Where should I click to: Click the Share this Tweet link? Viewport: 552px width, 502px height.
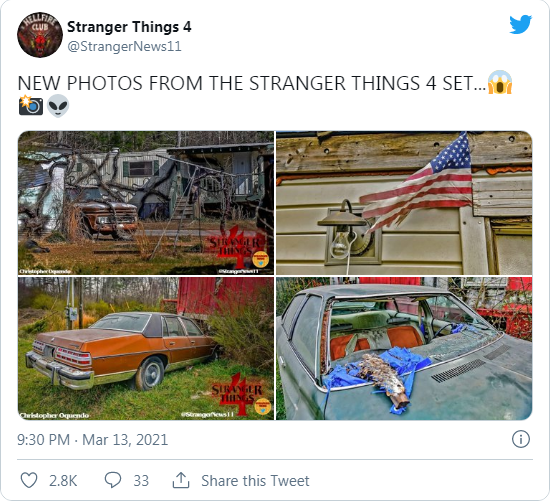tap(255, 481)
